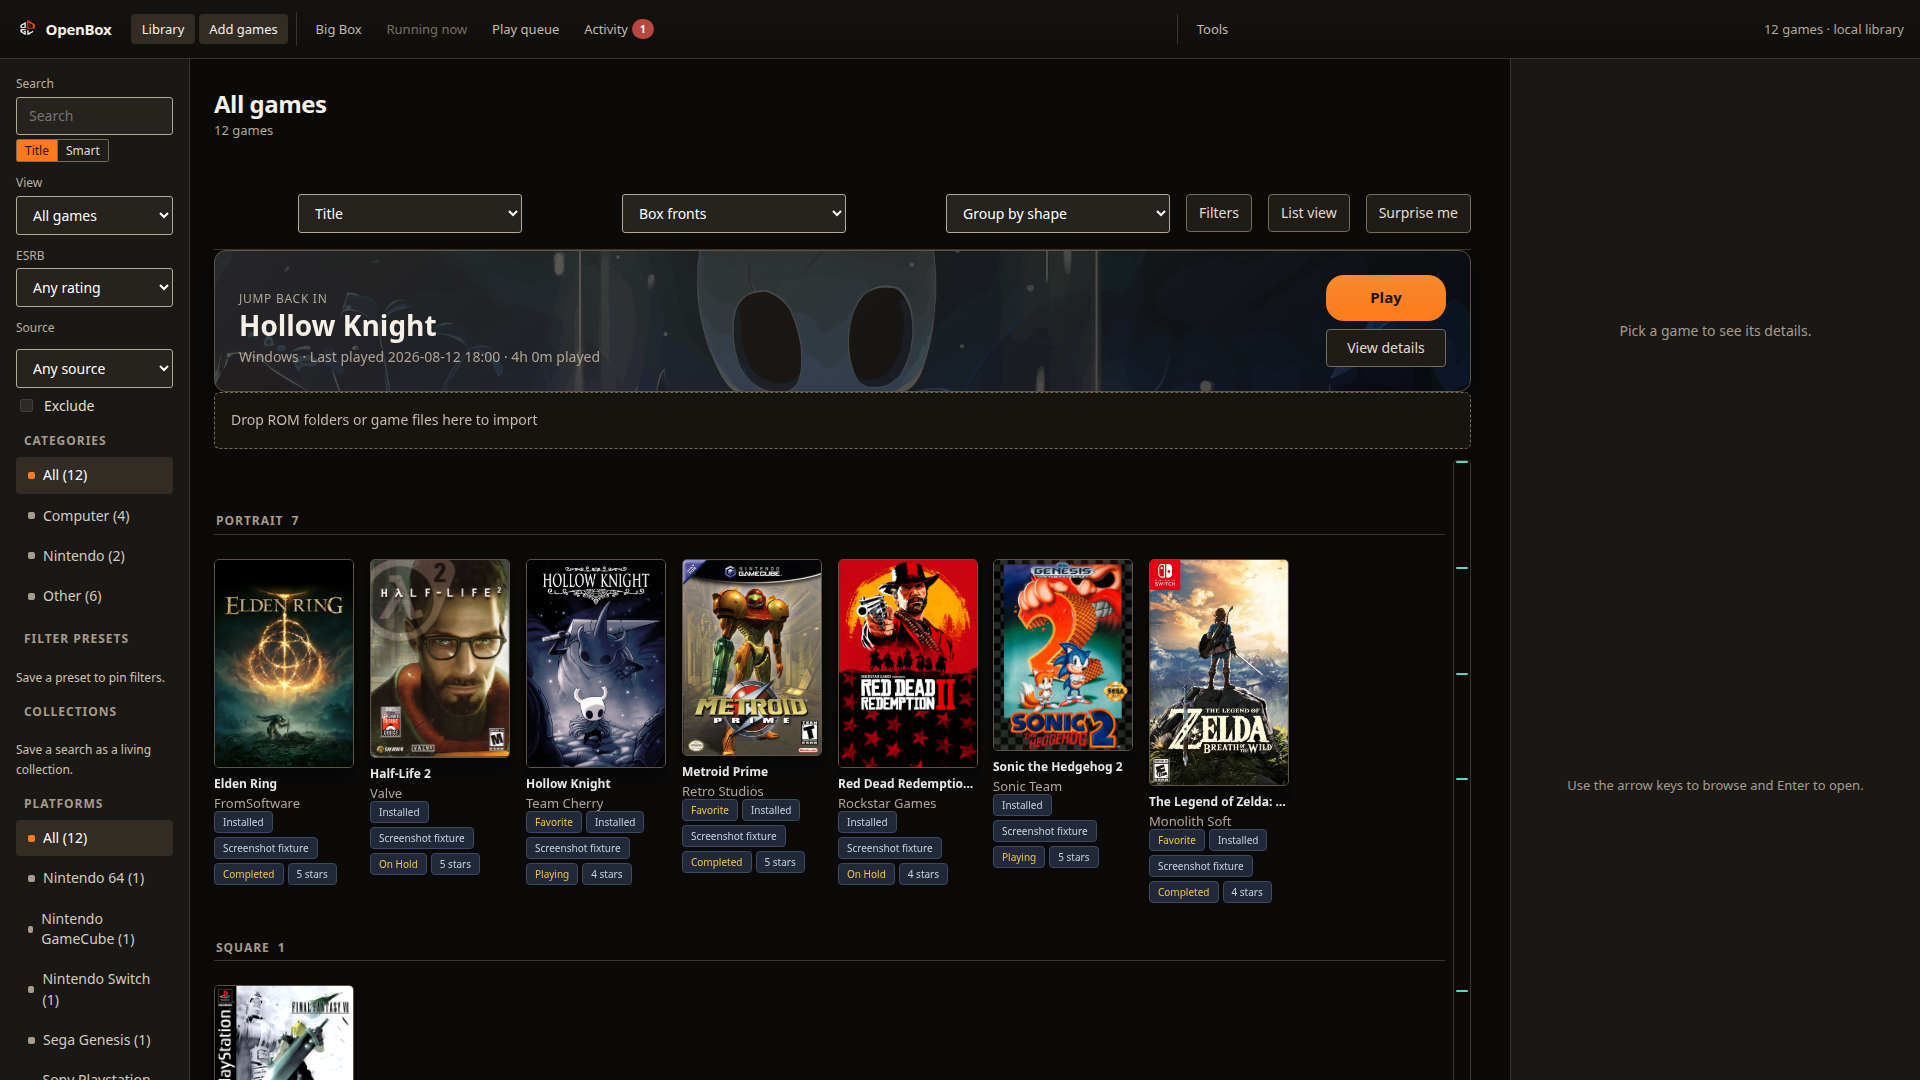Click the On Hold tag under Half-Life 2
Viewport: 1920px width, 1080px height.
coord(398,865)
